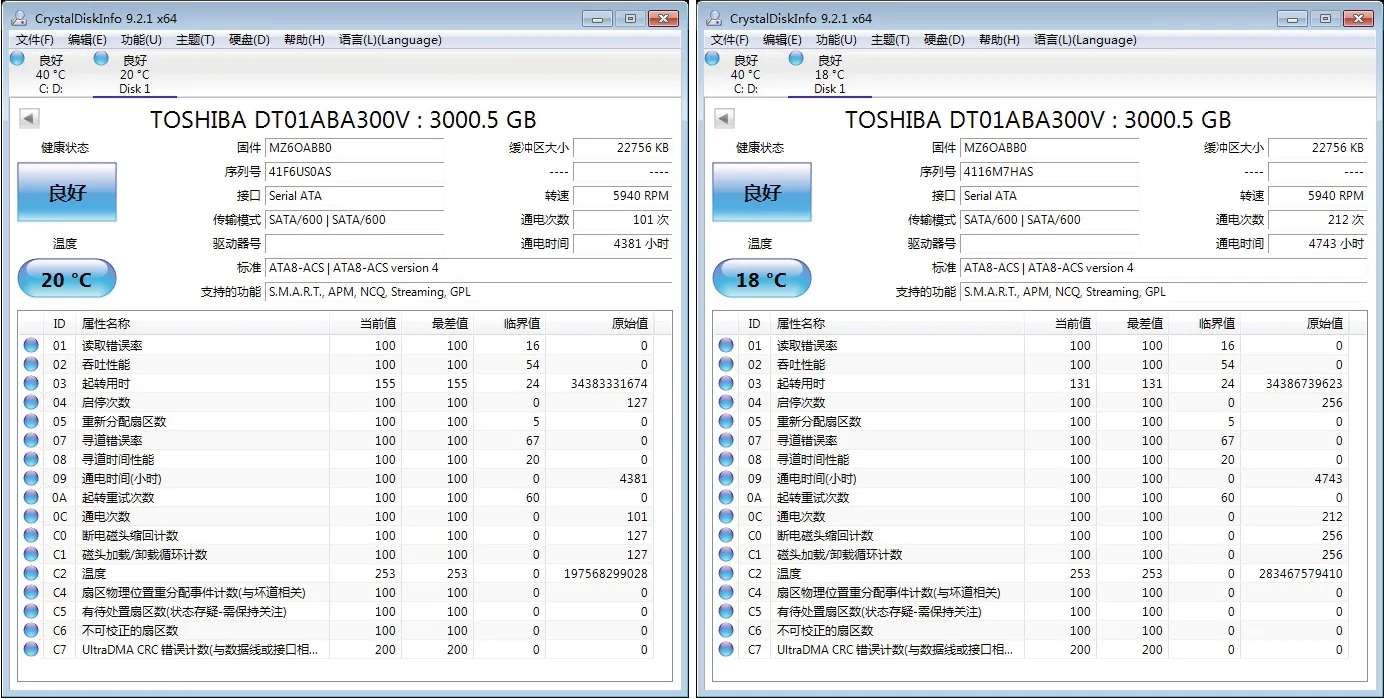Click status orb of C2 温度 in left window

click(31, 574)
